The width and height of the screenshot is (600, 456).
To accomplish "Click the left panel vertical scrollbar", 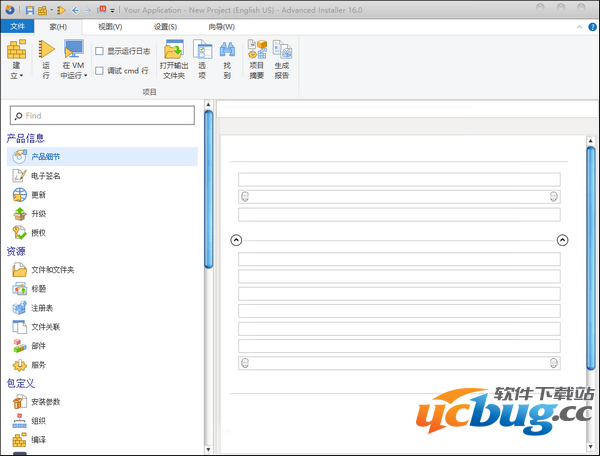I will (x=208, y=190).
